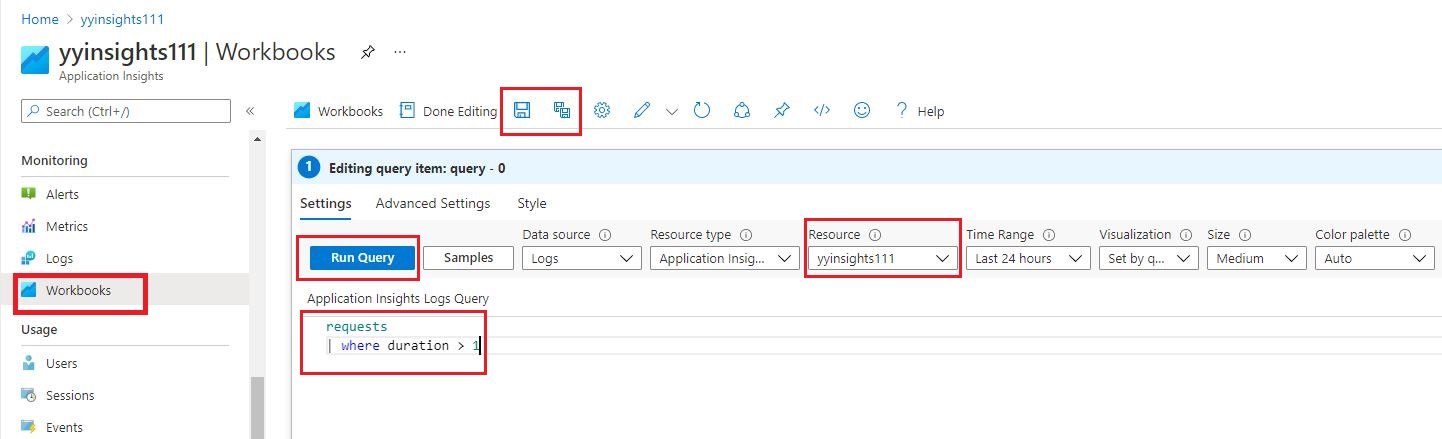Switch to the Settings tab

point(325,203)
